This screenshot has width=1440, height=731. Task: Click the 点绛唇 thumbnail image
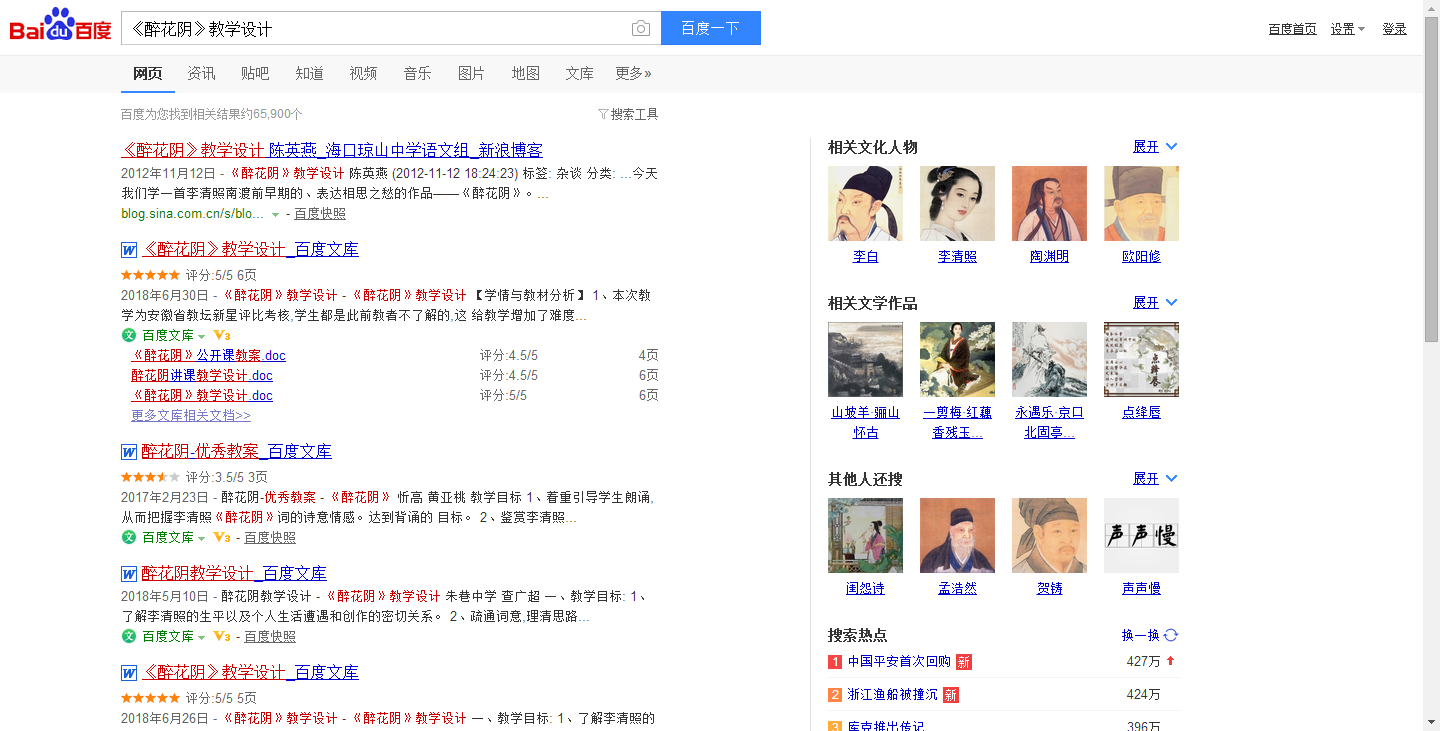[1141, 359]
